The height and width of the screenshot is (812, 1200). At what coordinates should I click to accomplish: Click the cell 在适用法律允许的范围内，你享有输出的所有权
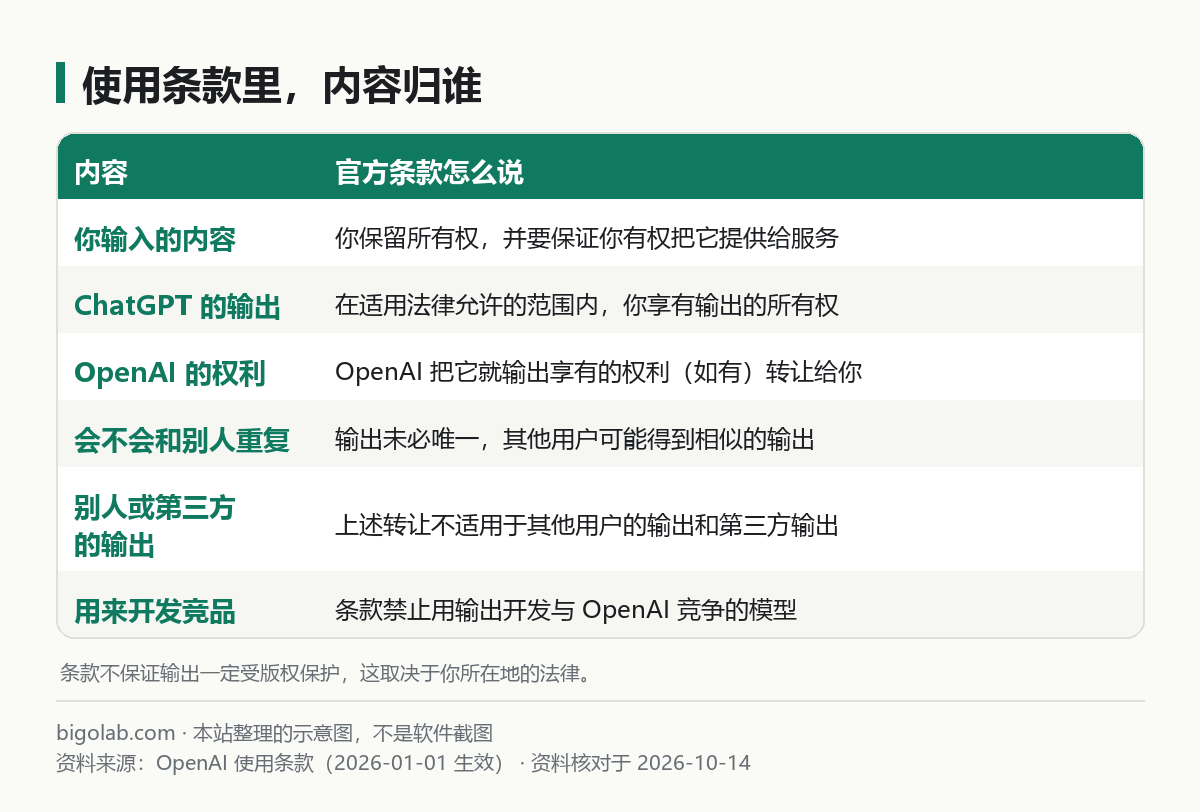point(586,306)
